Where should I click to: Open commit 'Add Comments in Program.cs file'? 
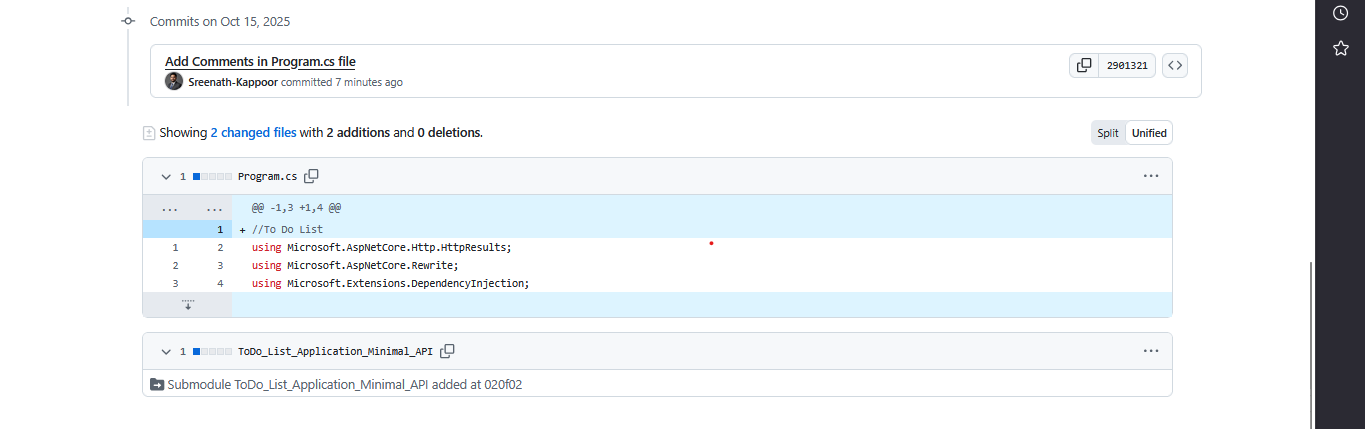(260, 62)
